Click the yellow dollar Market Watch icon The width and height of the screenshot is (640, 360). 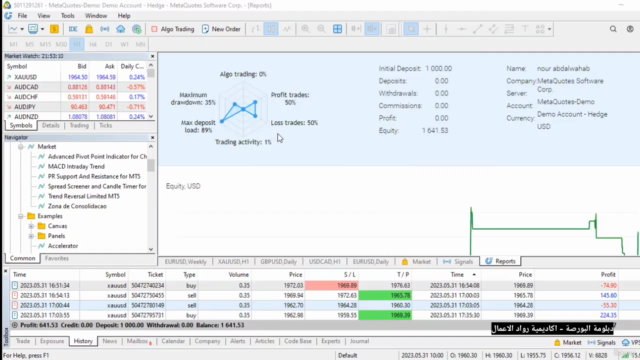coord(54,29)
